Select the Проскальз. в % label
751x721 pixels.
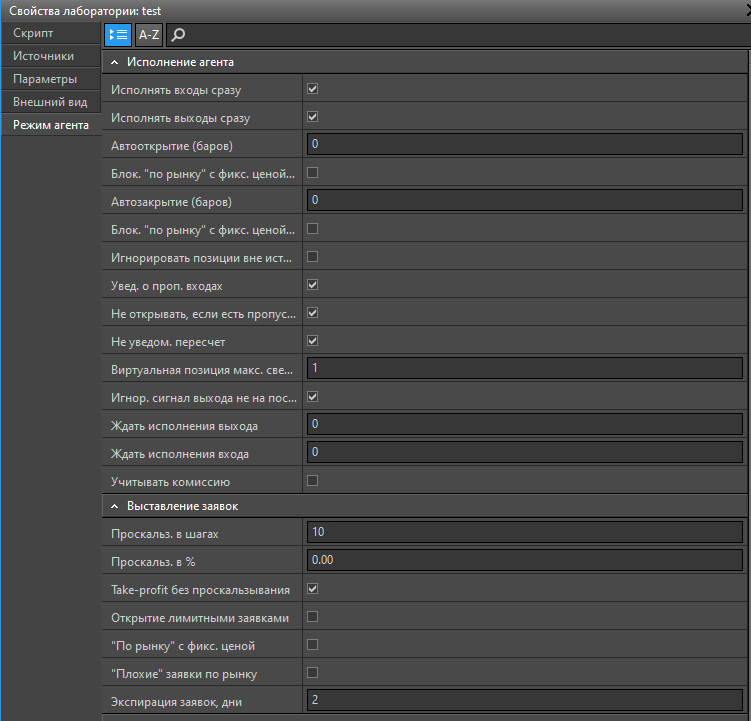coord(153,562)
